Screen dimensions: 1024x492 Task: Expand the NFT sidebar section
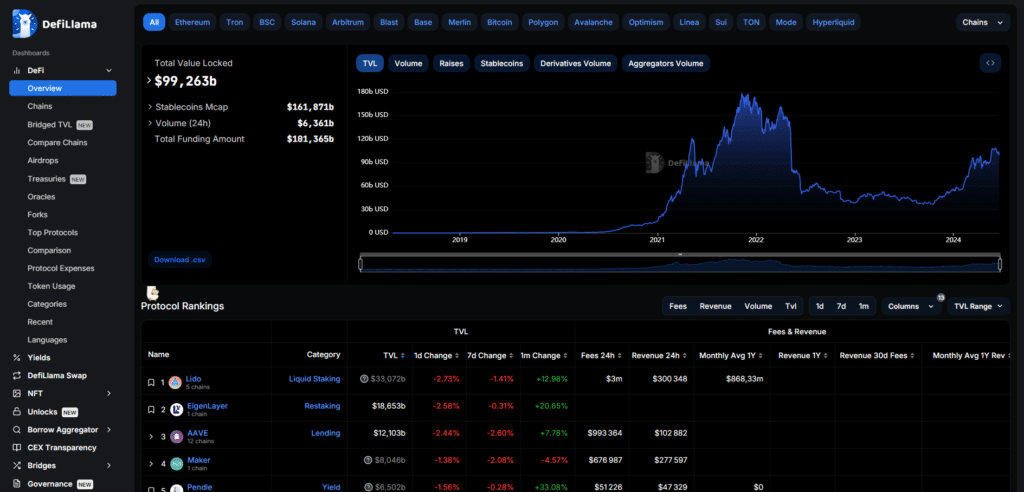coord(109,393)
